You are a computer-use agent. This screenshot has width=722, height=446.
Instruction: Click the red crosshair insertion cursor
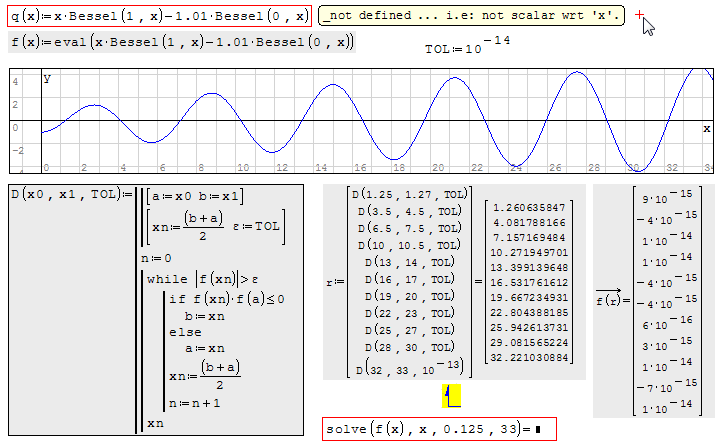click(x=640, y=17)
